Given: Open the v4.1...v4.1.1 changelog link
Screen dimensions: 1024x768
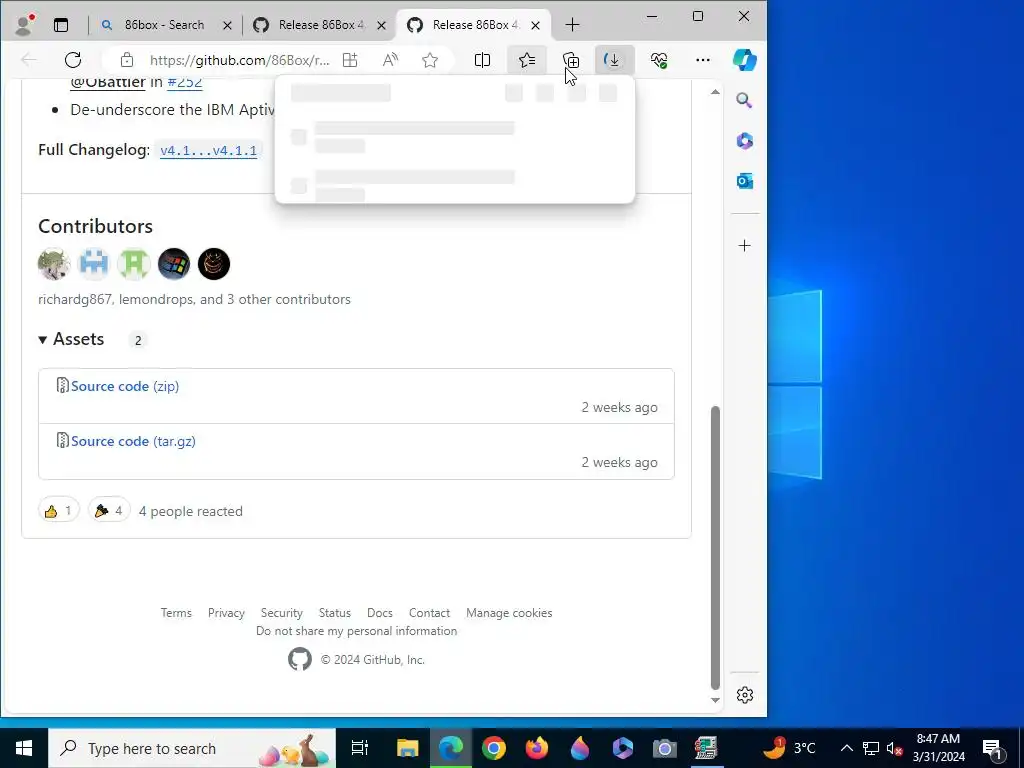Looking at the screenshot, I should click(x=208, y=150).
